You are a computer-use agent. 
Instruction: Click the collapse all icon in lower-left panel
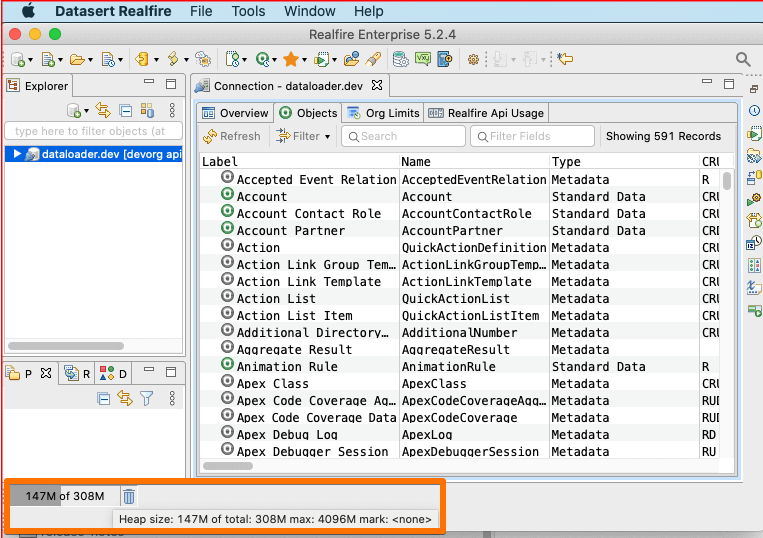(104, 399)
